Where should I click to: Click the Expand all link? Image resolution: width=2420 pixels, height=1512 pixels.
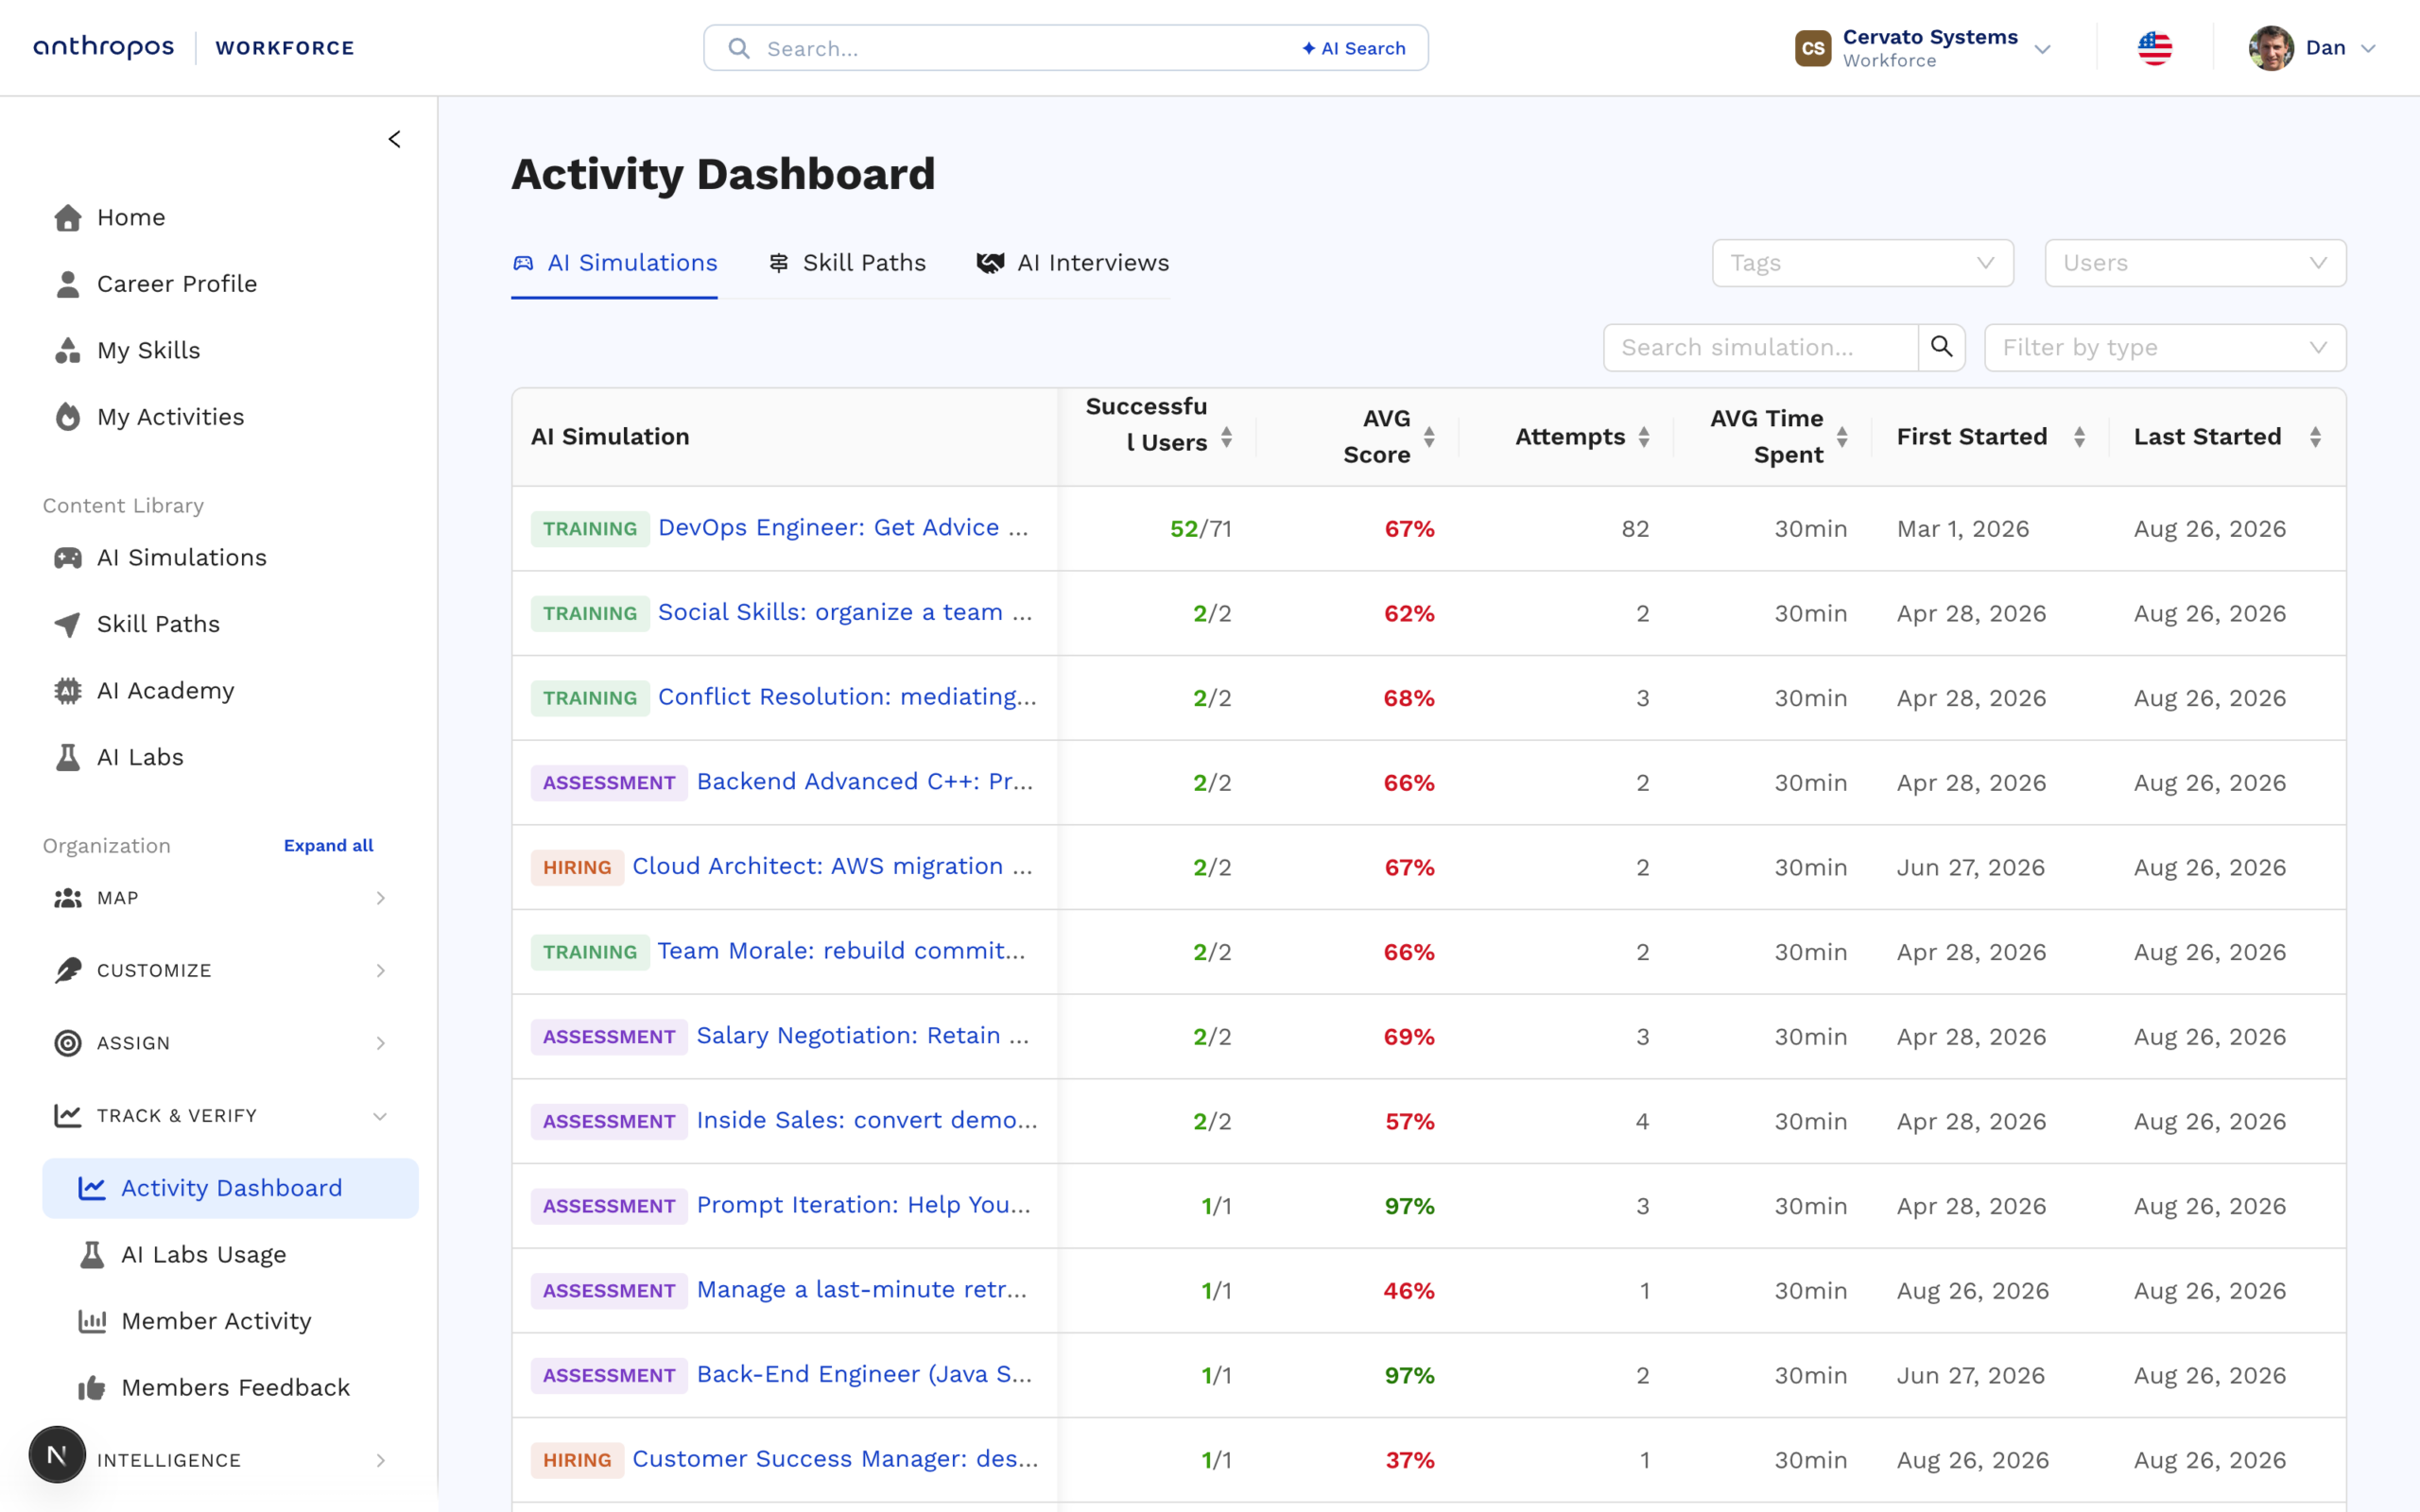pos(328,845)
